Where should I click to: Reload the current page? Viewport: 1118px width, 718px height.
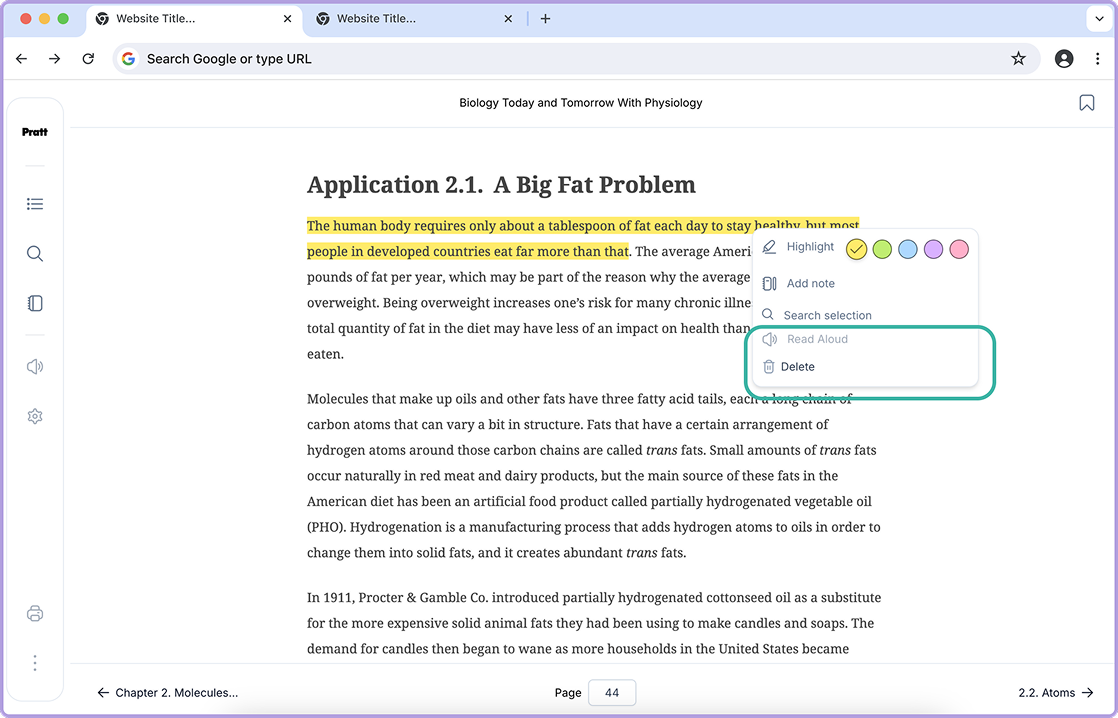point(88,58)
